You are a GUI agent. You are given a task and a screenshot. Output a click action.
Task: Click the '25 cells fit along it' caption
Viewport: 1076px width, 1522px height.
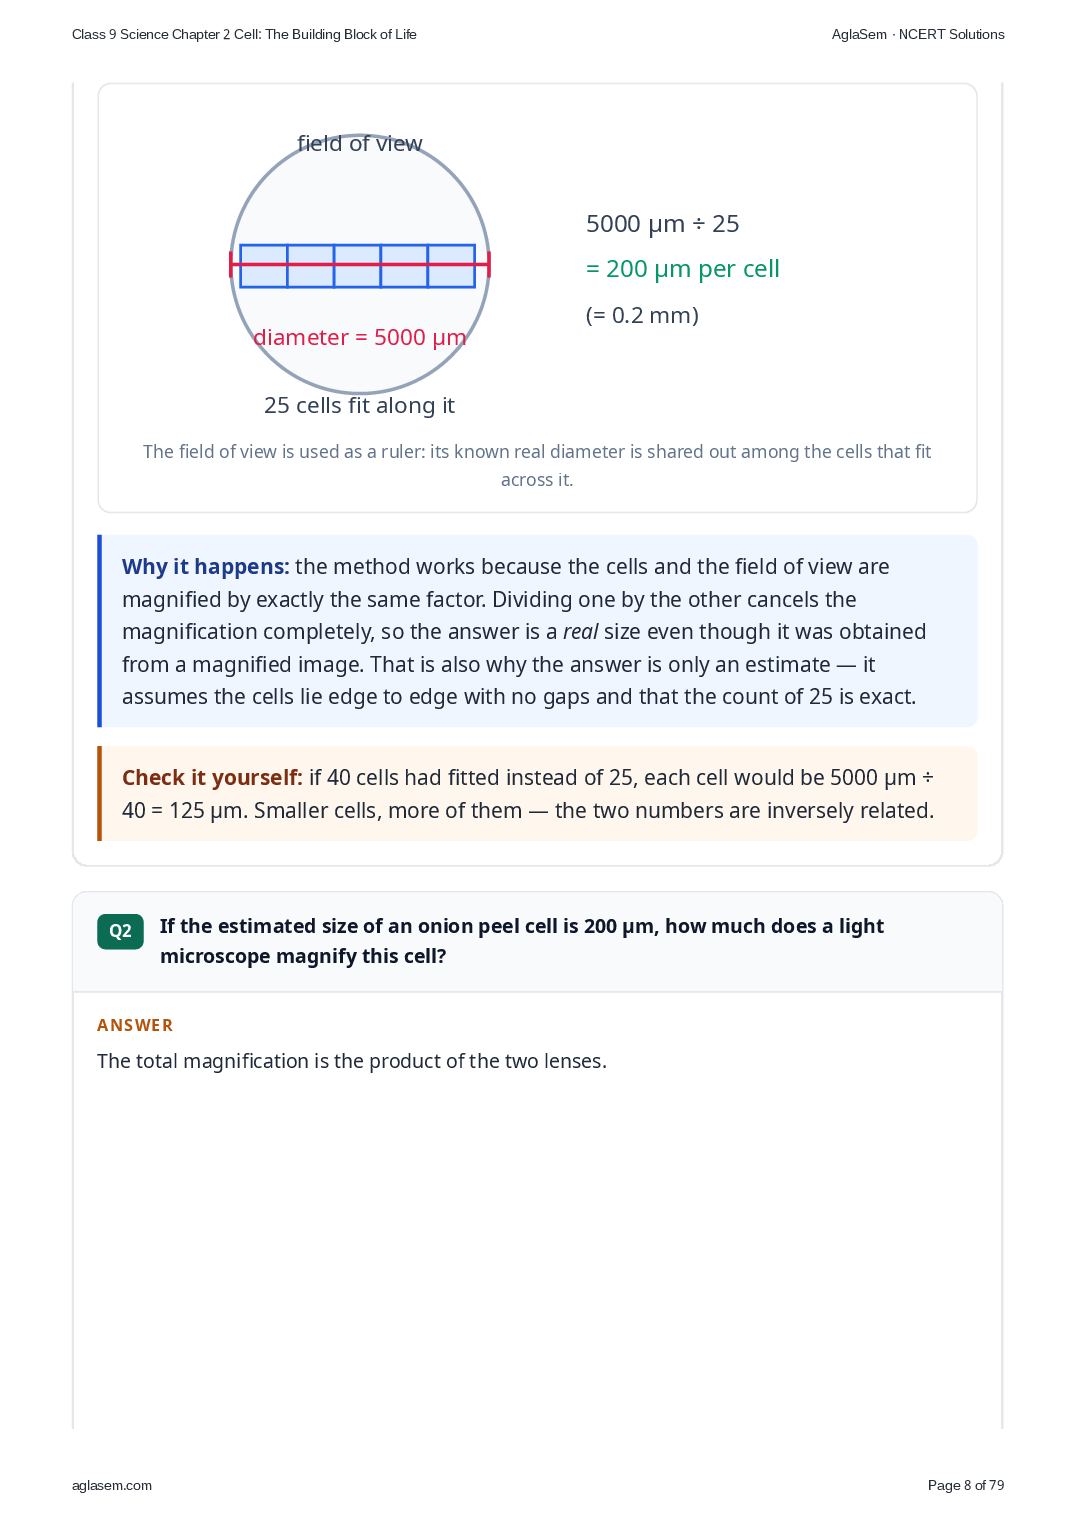pos(359,405)
